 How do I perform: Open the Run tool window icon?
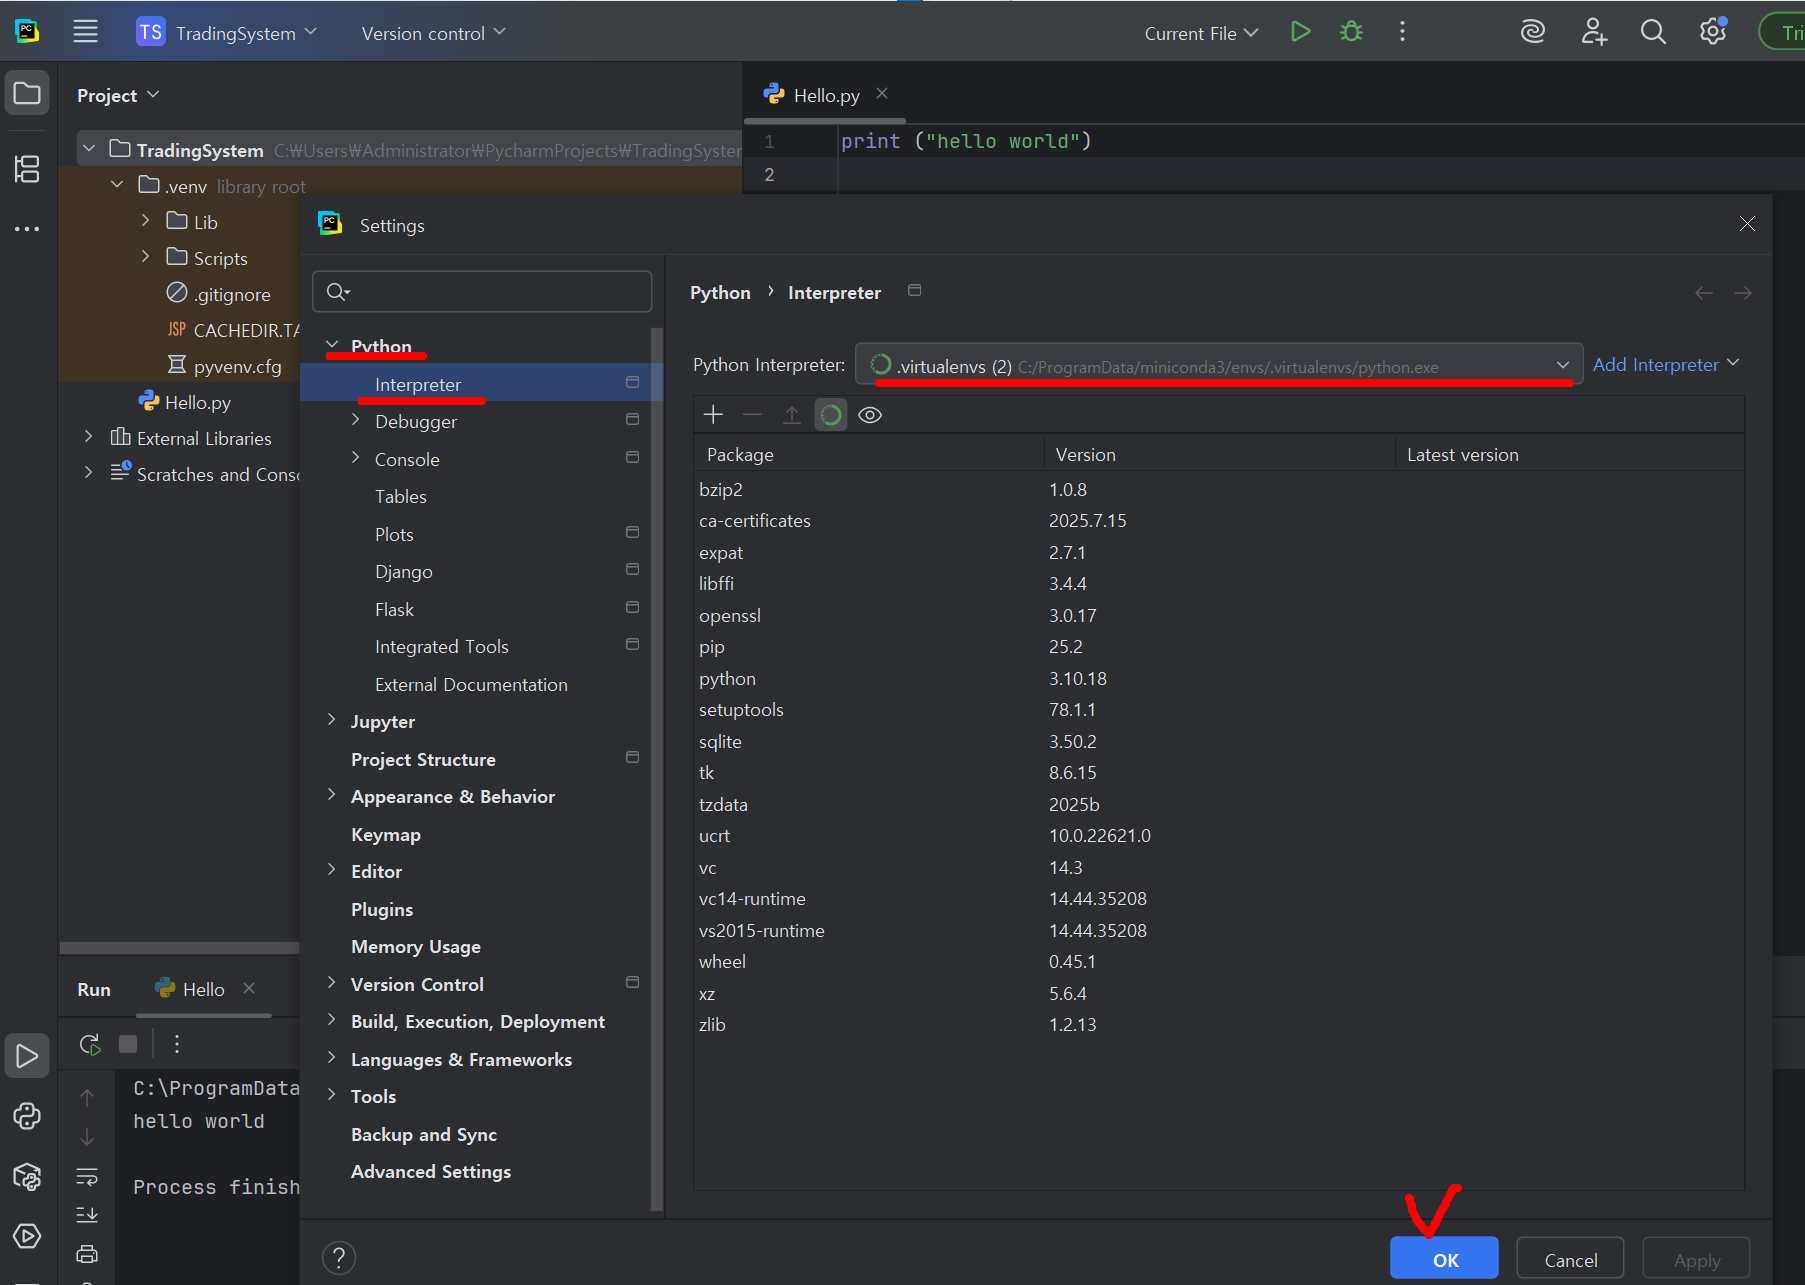[x=27, y=1056]
